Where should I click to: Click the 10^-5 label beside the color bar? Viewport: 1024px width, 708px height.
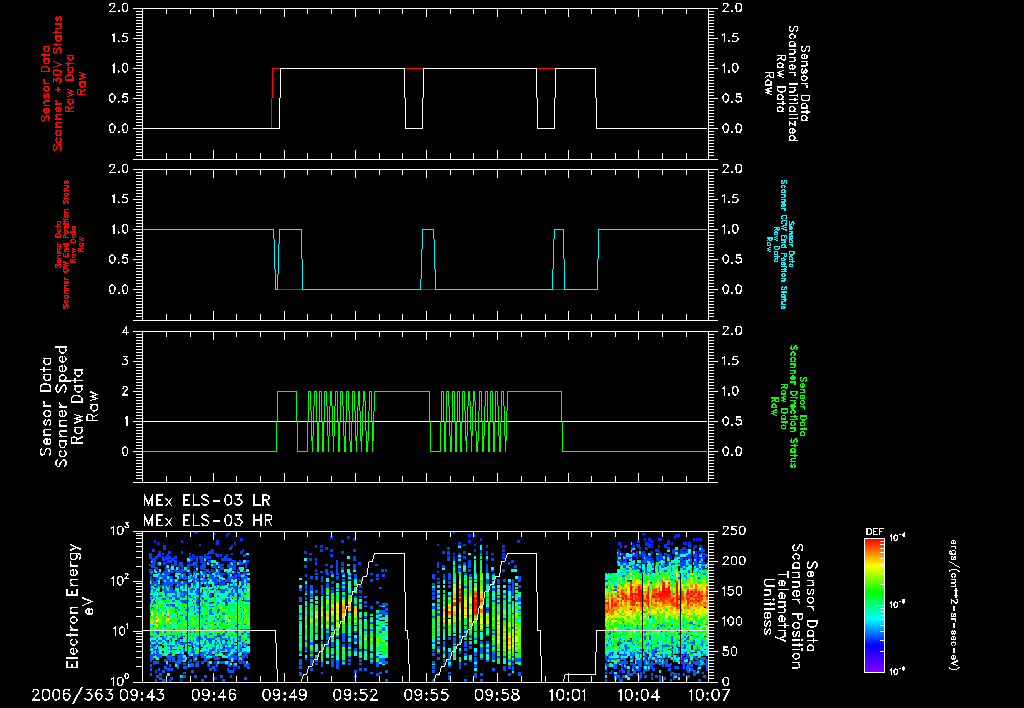coord(897,604)
